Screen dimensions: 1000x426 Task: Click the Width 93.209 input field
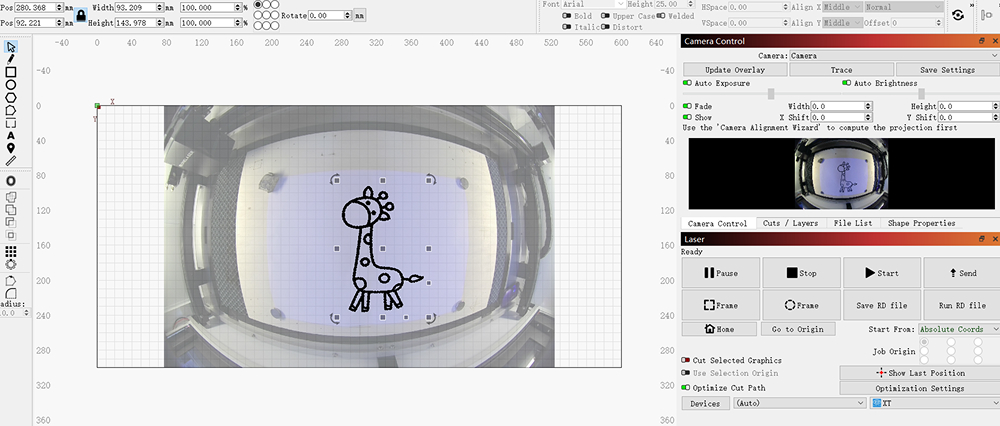click(x=138, y=8)
